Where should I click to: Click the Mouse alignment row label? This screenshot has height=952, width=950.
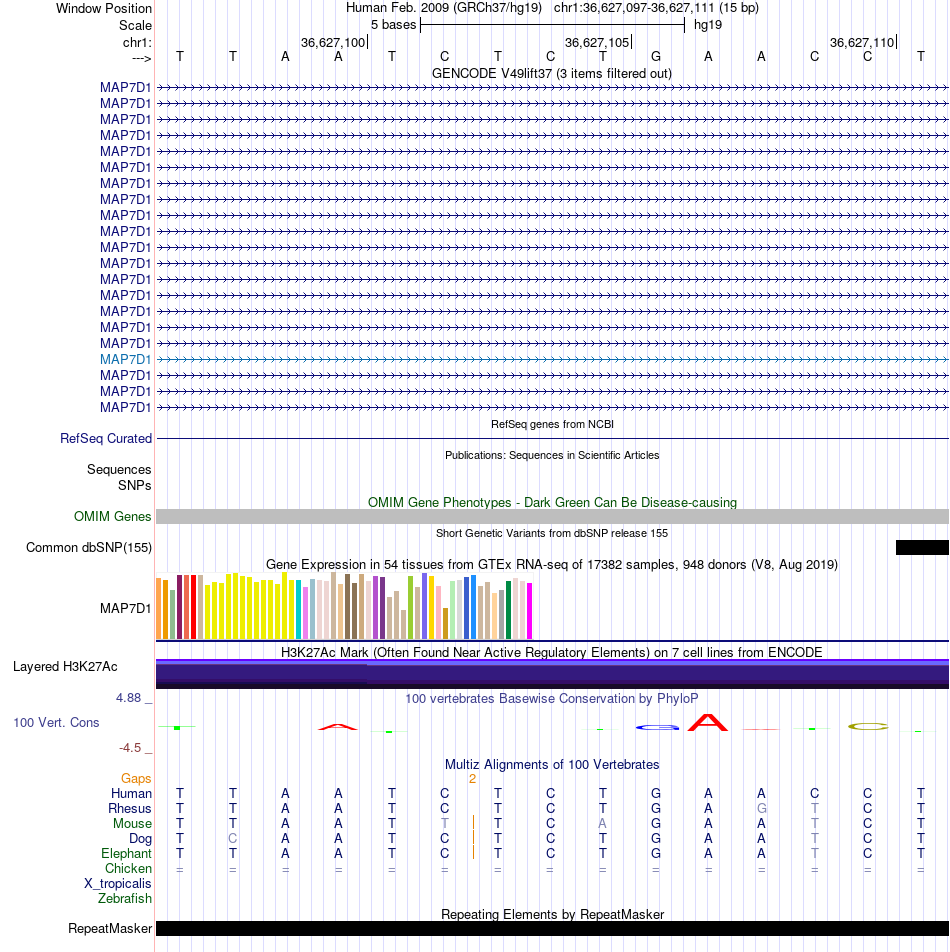tap(132, 823)
